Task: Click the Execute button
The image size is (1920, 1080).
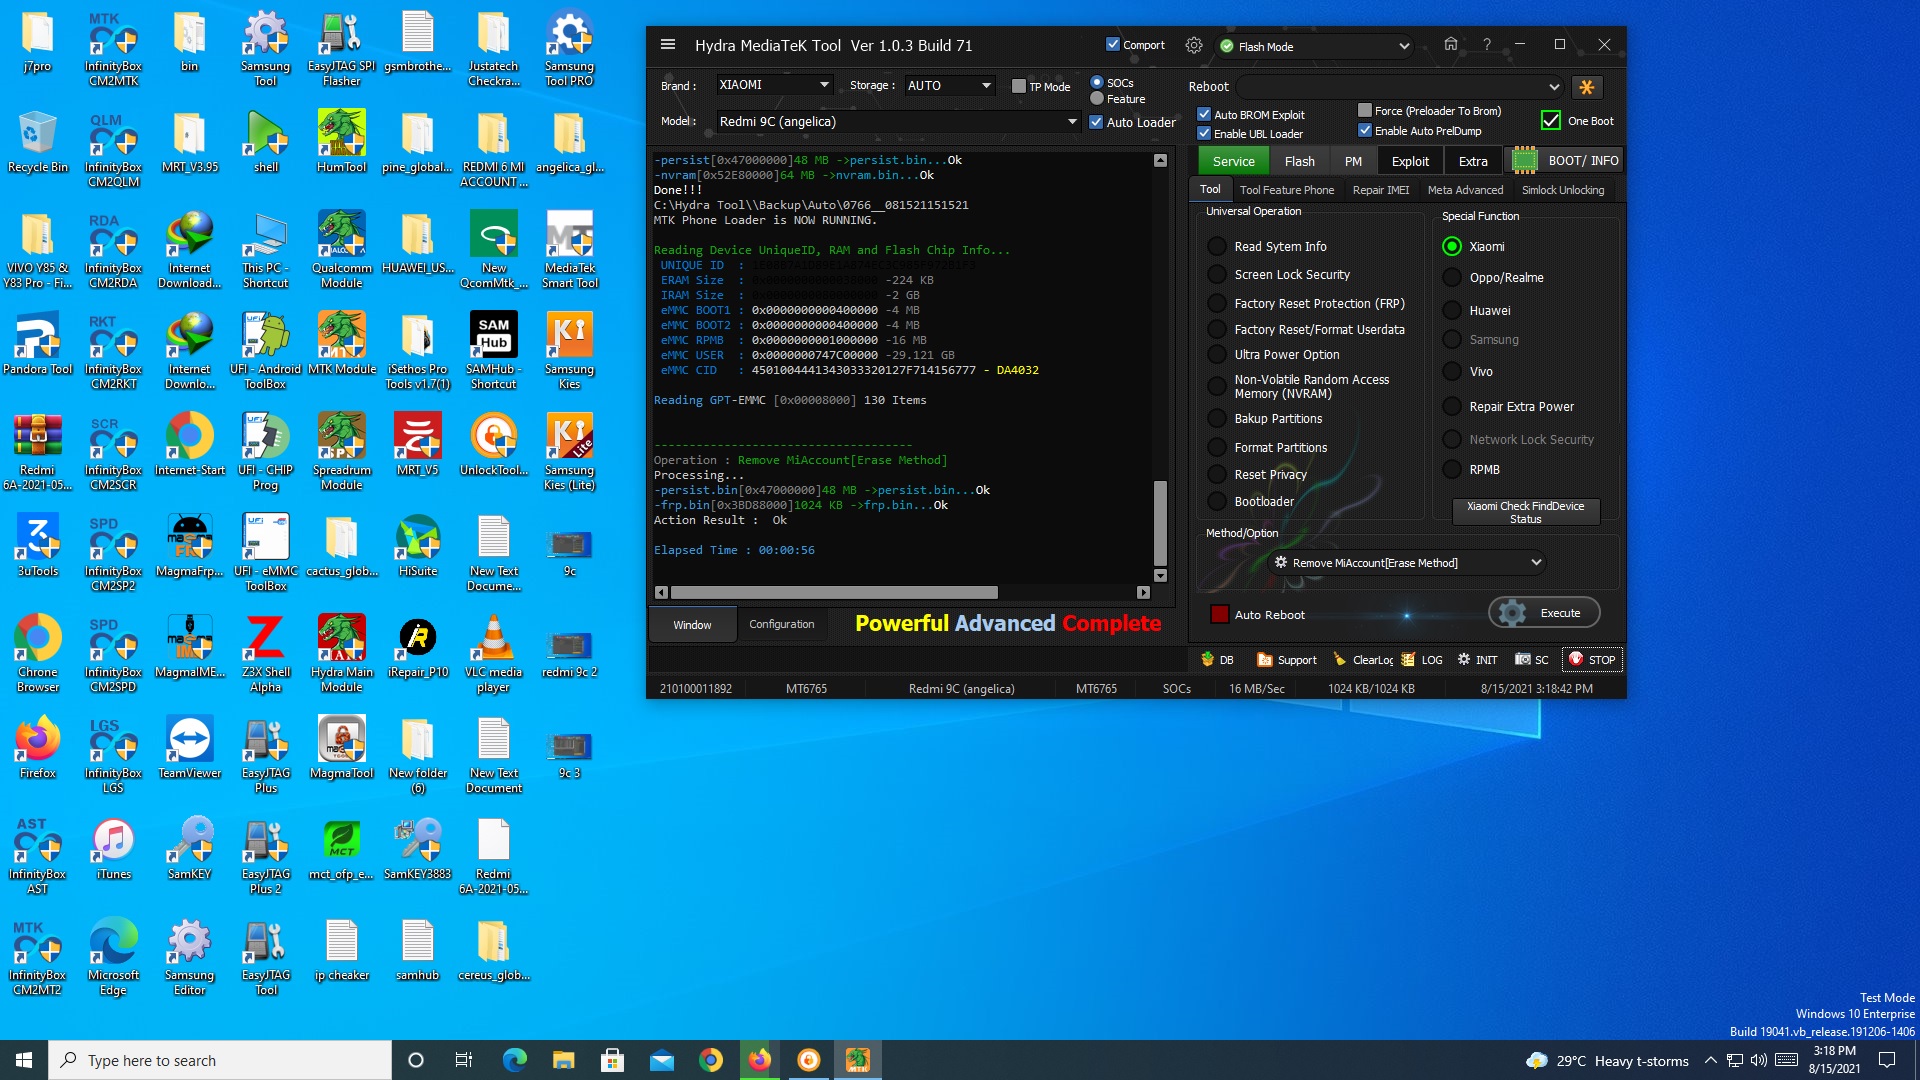Action: coord(1544,613)
